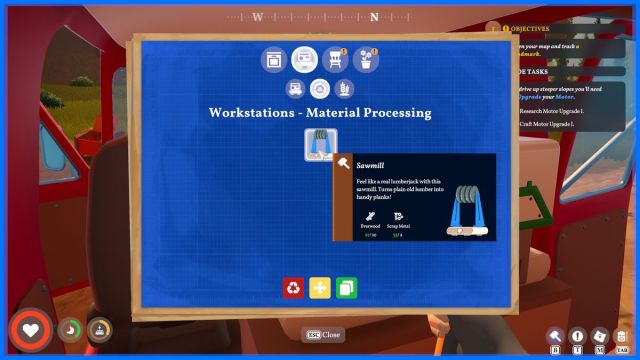Screen dimensions: 640x360
Task: Open the flower pot decorations category
Action: (x=366, y=60)
